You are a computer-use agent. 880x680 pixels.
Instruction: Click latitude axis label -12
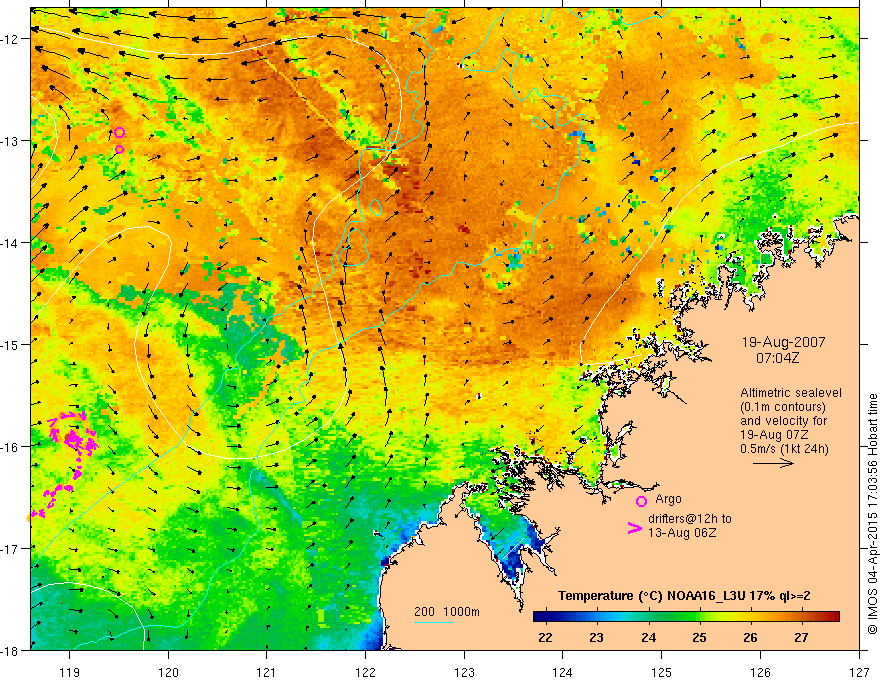click(11, 39)
